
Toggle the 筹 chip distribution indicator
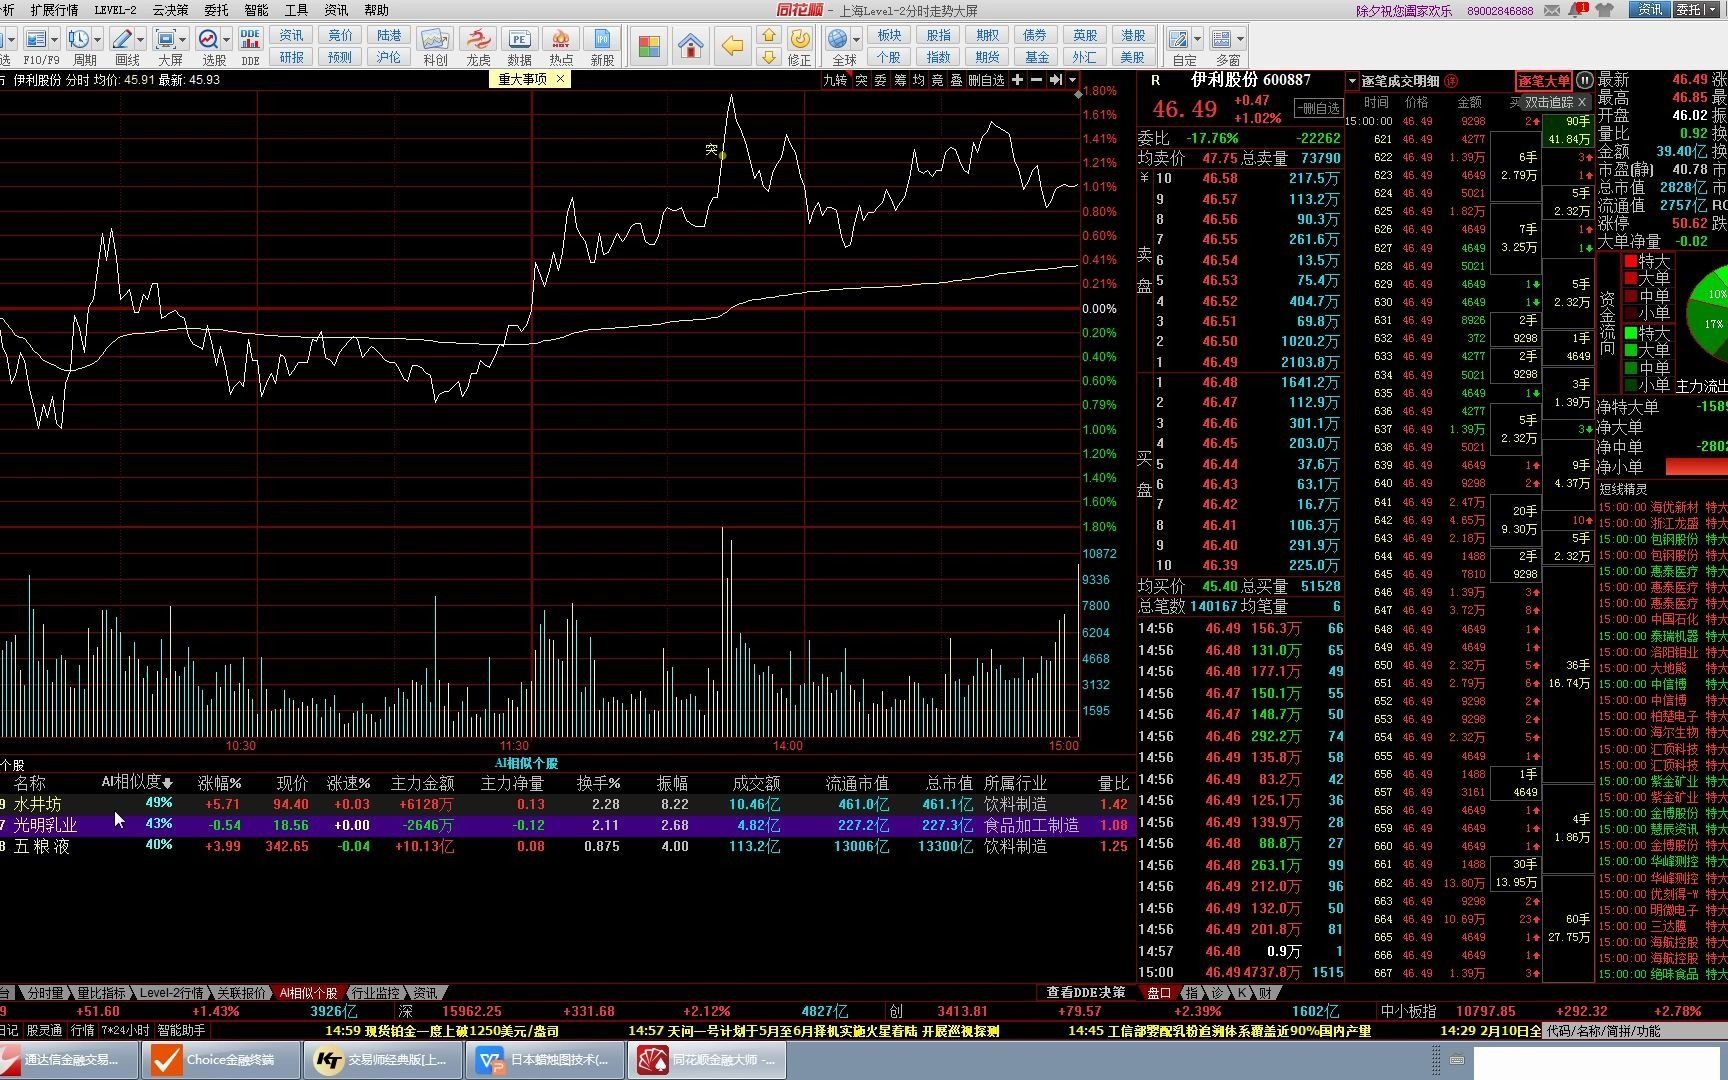click(x=900, y=80)
